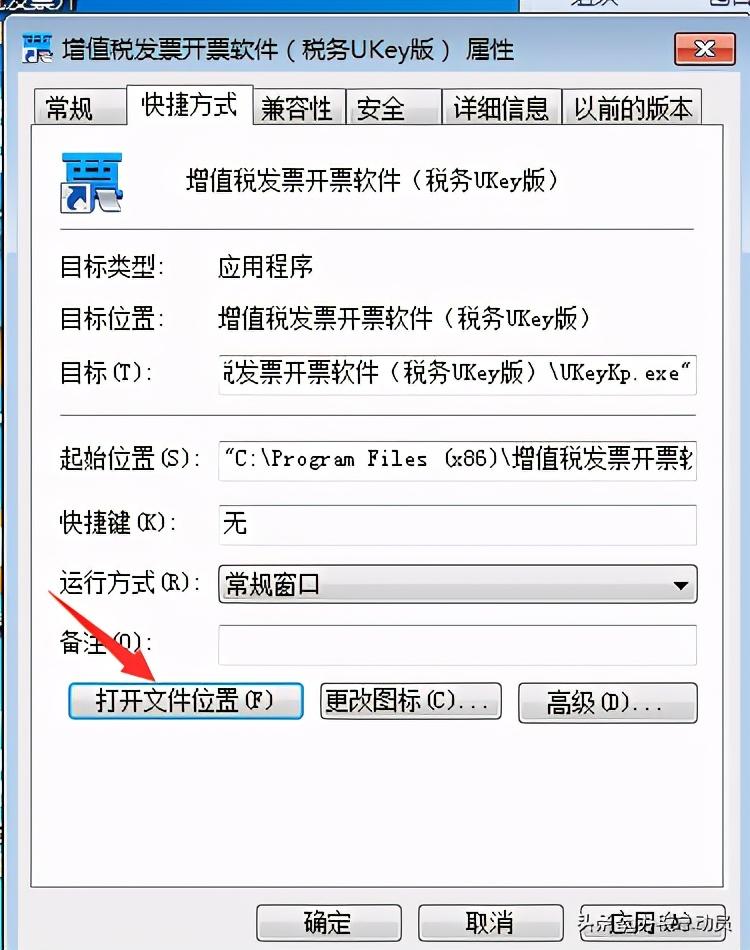Click the 起始位置(S) input field
750x950 pixels.
[x=457, y=460]
